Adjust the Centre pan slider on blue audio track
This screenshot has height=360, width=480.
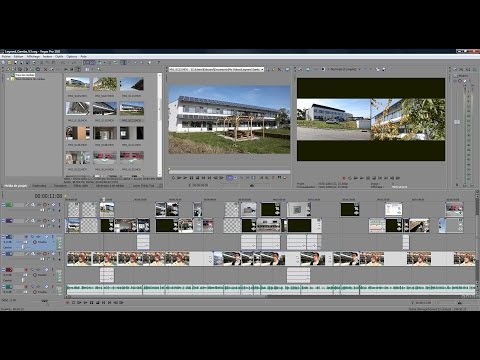coord(23,247)
